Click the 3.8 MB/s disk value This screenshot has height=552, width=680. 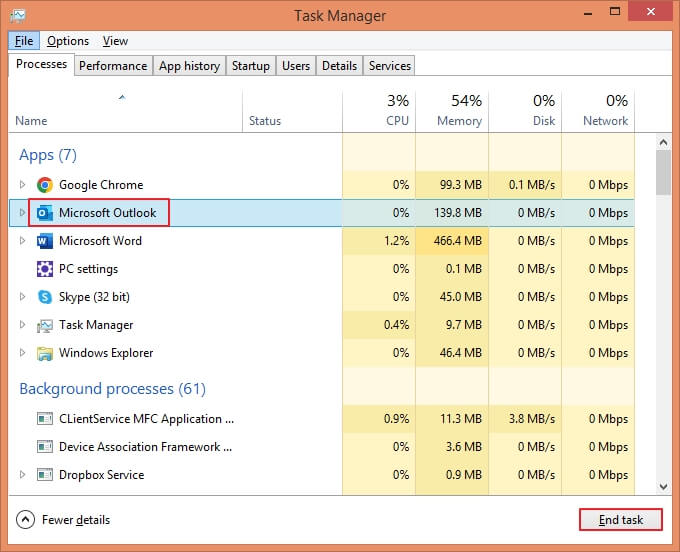[531, 419]
